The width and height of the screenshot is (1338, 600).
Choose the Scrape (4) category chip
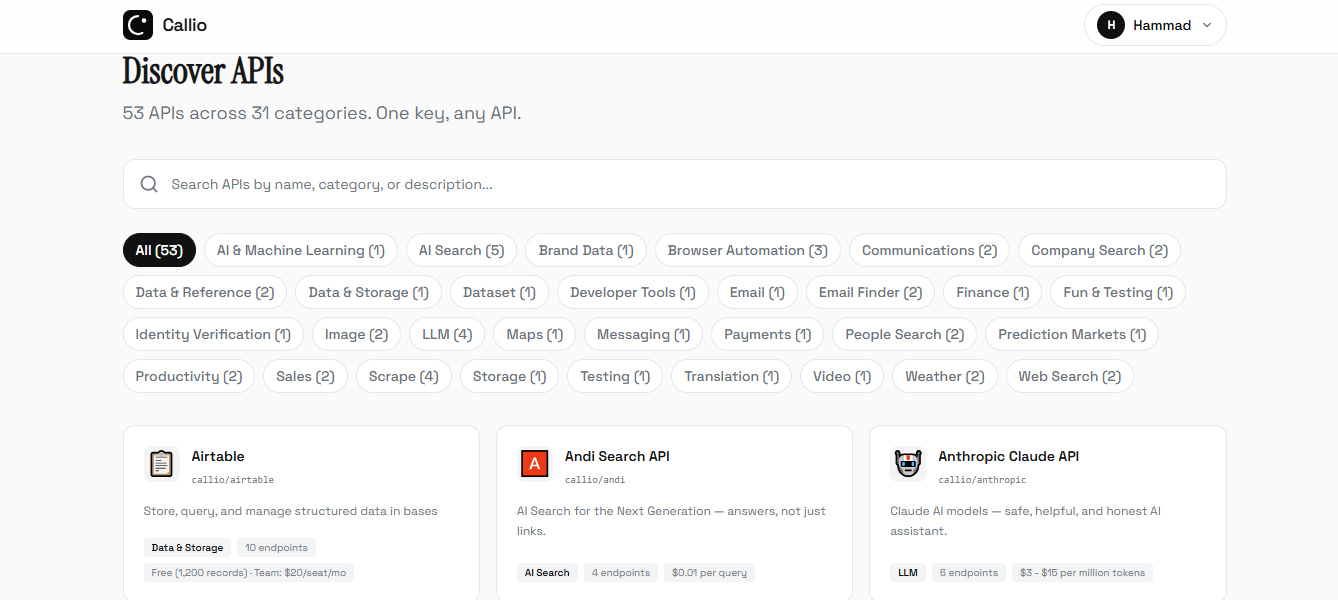[x=403, y=376]
